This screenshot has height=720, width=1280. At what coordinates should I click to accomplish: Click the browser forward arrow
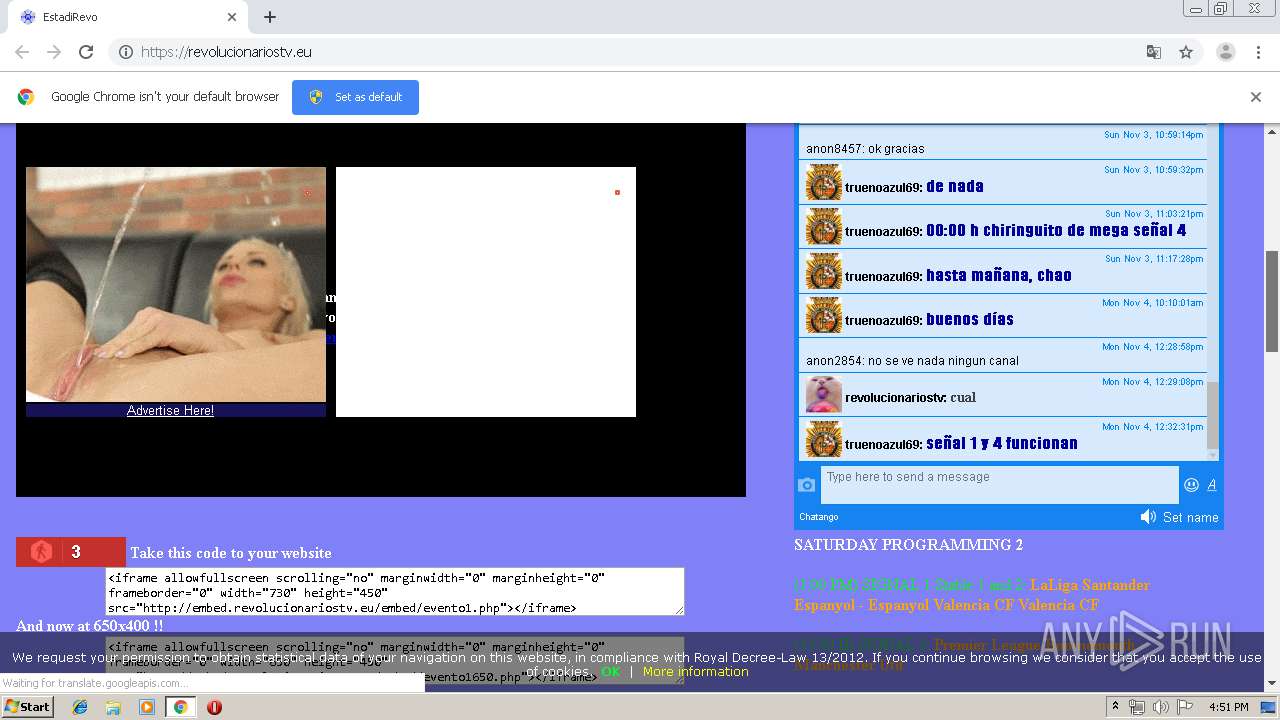point(54,52)
